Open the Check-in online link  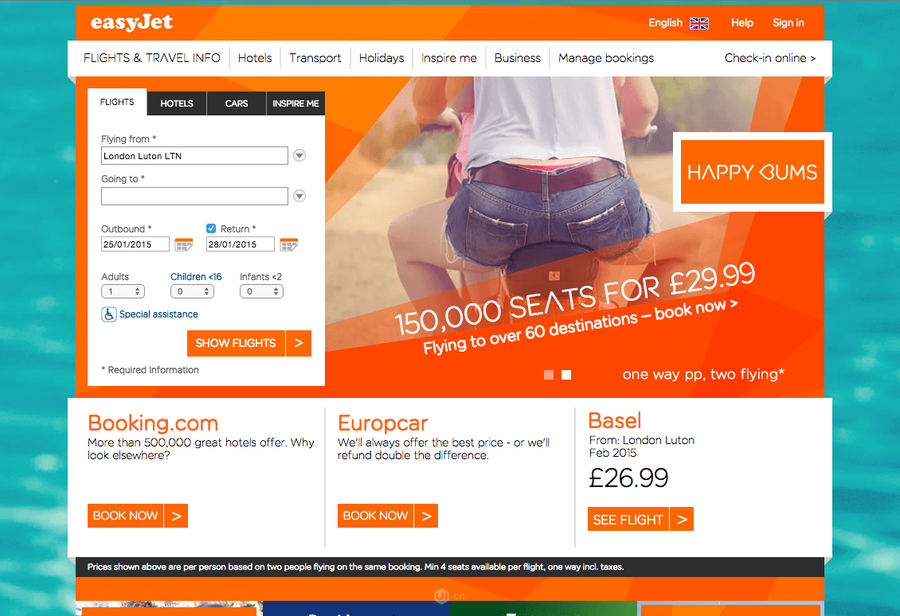tap(770, 58)
